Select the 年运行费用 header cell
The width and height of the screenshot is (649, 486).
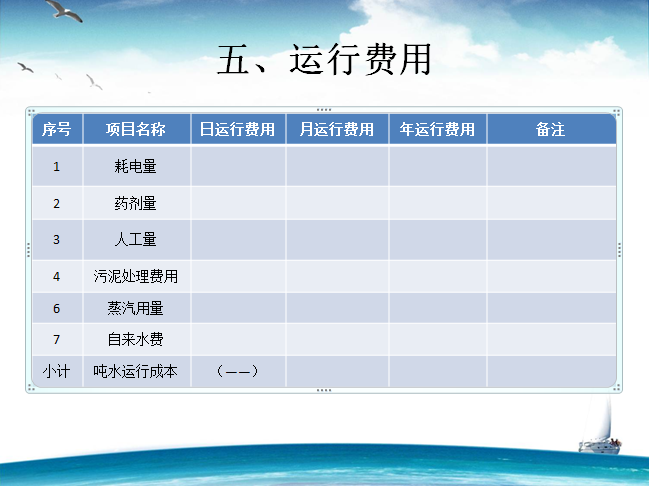click(x=438, y=129)
